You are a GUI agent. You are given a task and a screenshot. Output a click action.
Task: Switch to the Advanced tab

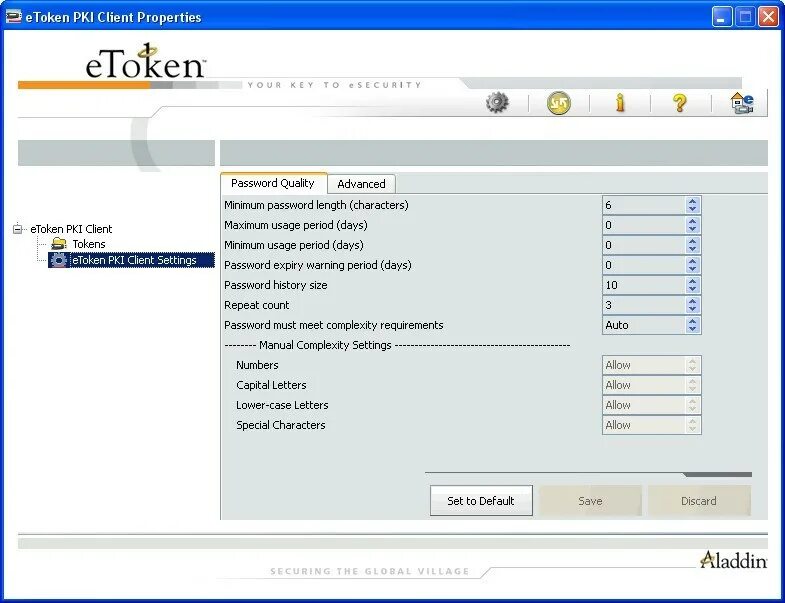tap(361, 184)
